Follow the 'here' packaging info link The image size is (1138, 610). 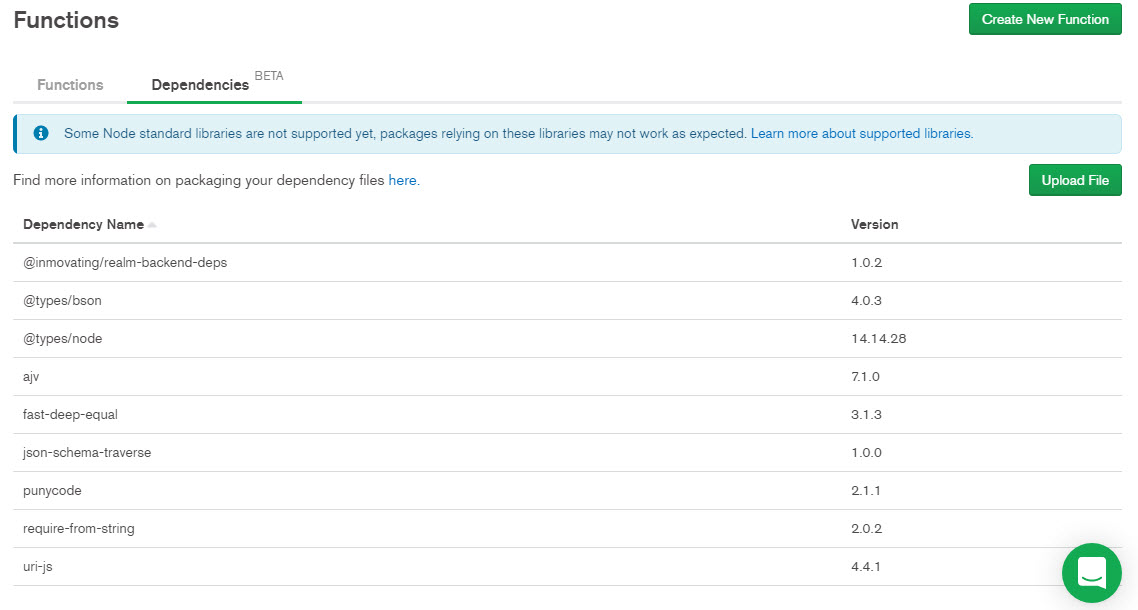tap(402, 181)
